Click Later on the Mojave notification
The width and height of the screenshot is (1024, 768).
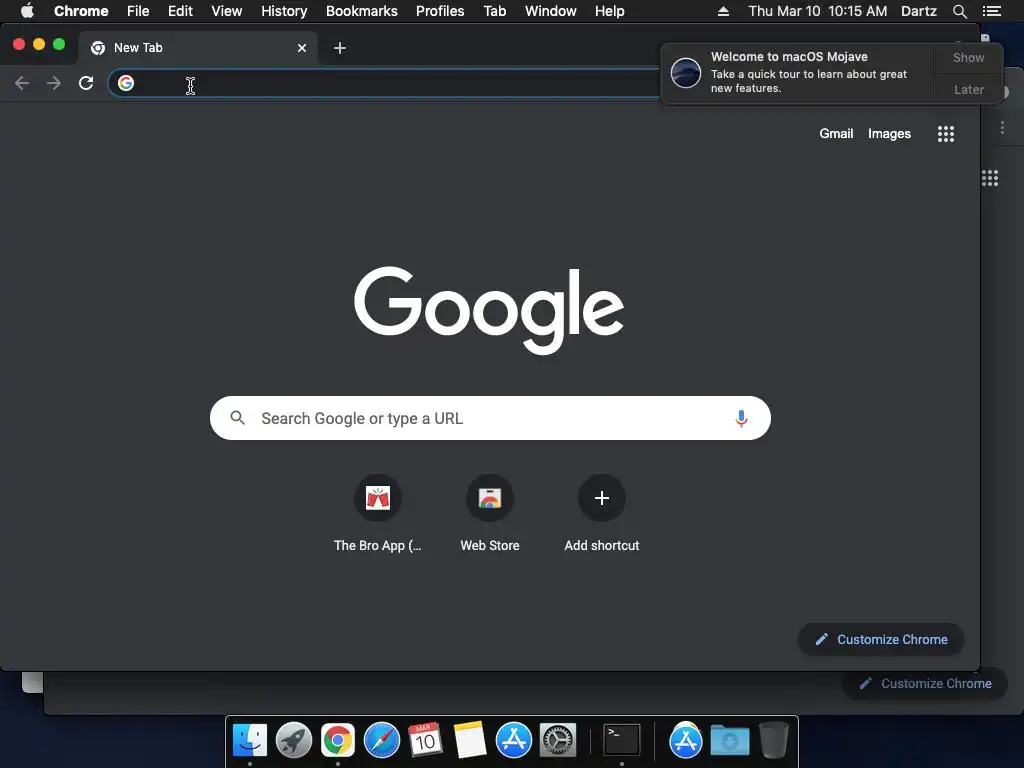point(968,89)
